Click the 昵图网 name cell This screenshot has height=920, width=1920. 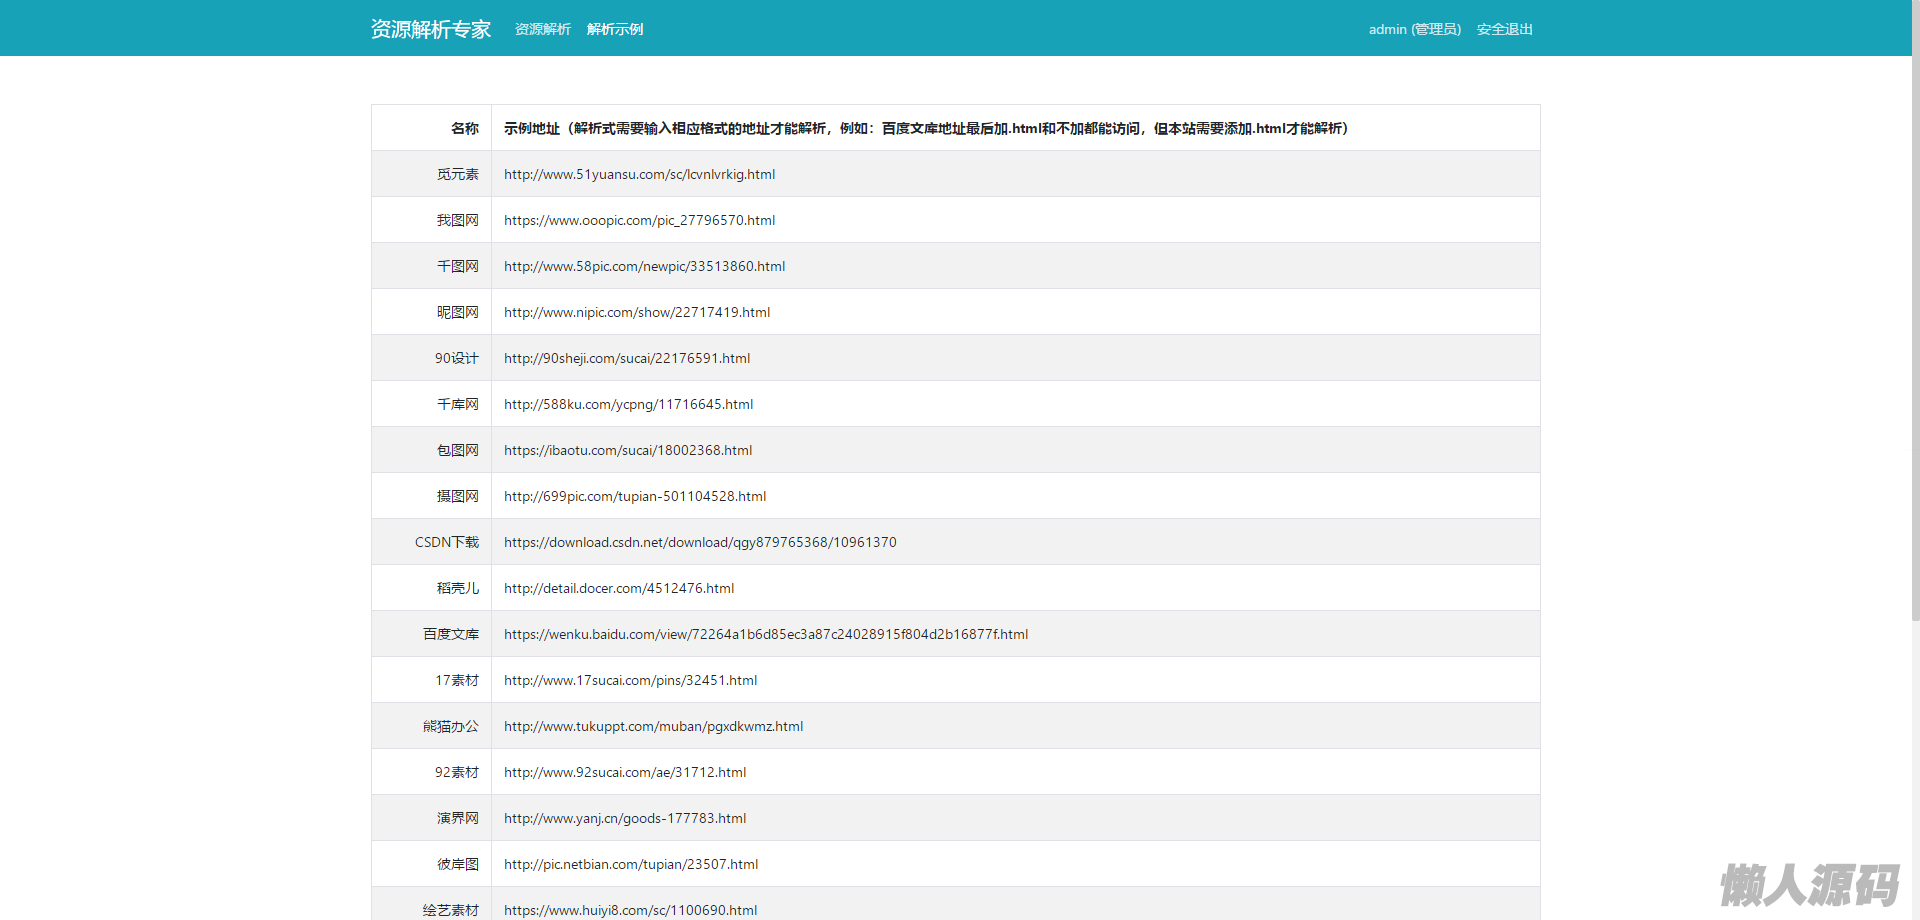click(x=432, y=312)
